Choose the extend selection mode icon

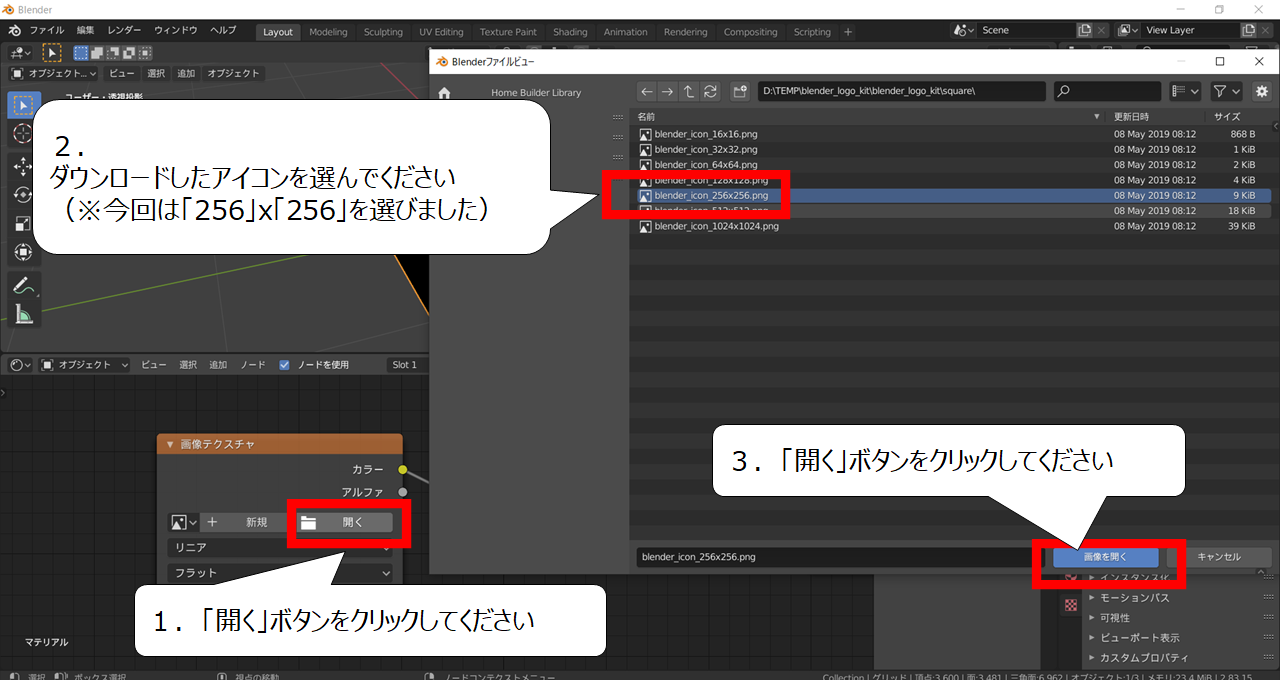pos(98,52)
